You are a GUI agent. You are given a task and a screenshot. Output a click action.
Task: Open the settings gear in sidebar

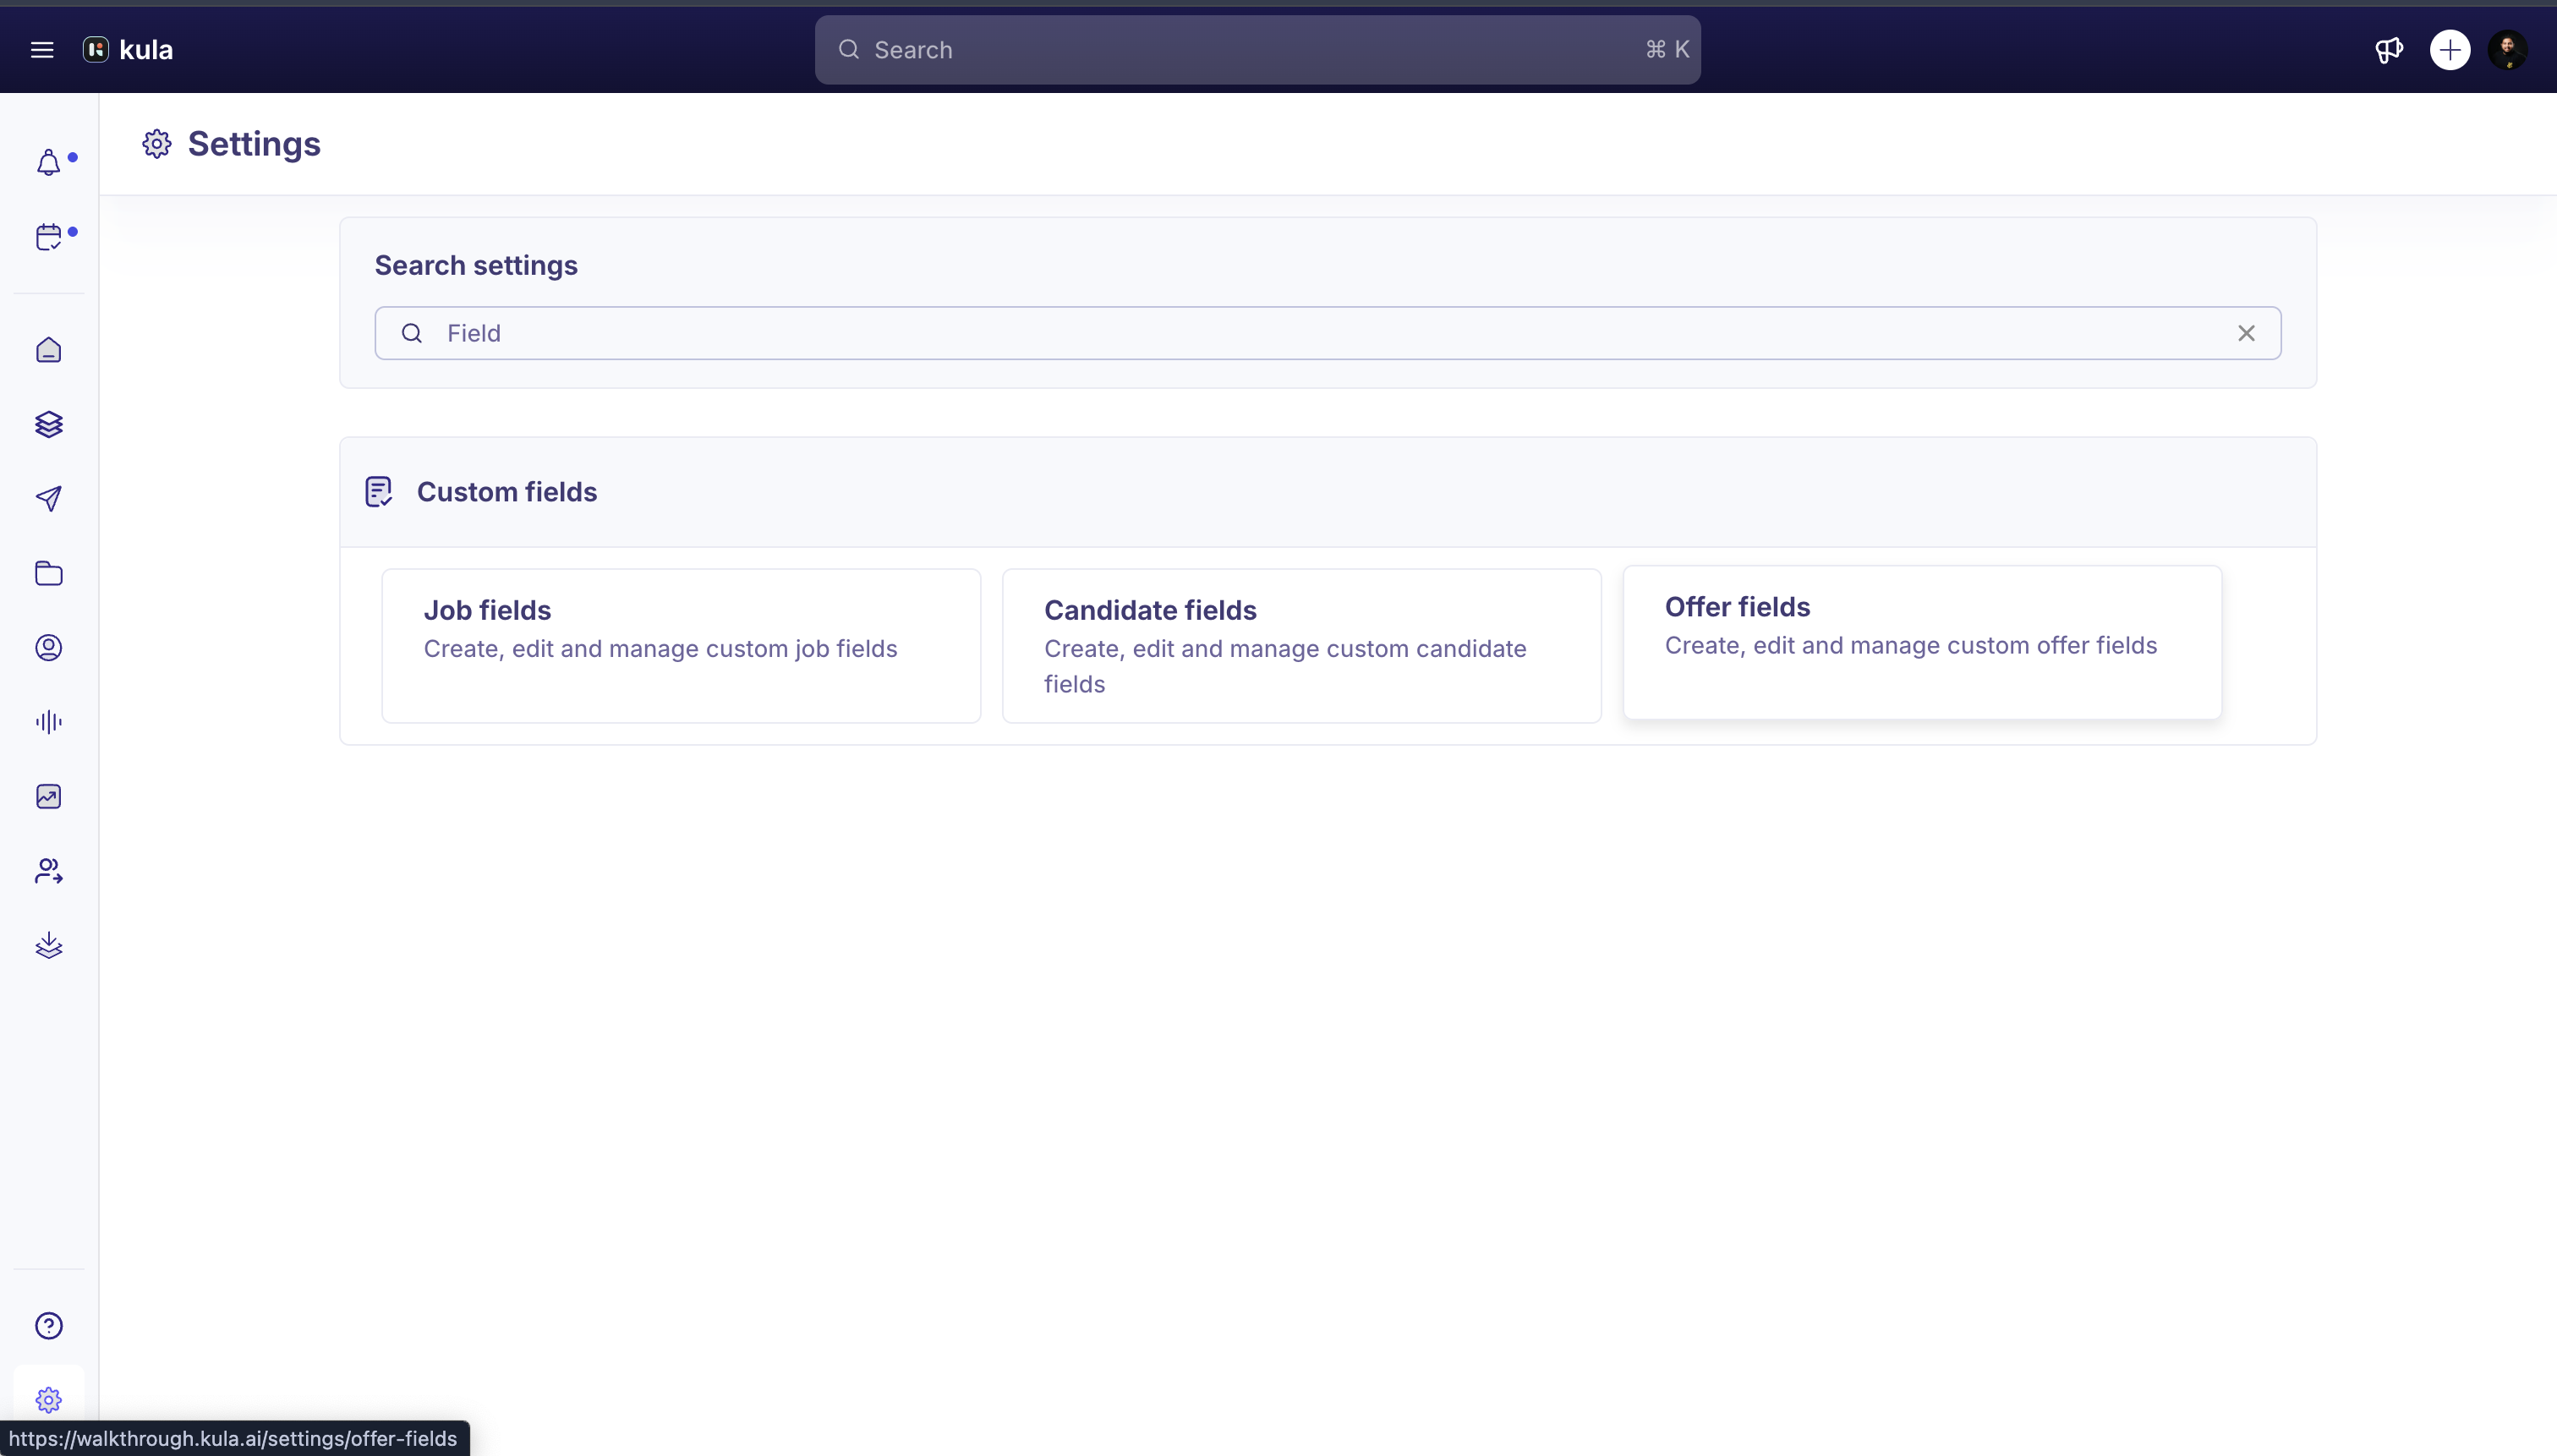pos(49,1400)
